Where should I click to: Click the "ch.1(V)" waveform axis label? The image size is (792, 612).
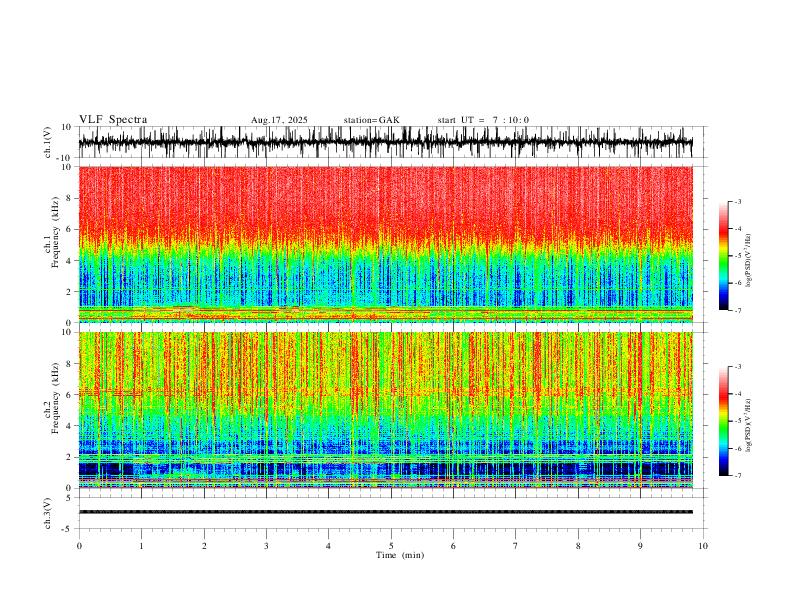[48, 142]
